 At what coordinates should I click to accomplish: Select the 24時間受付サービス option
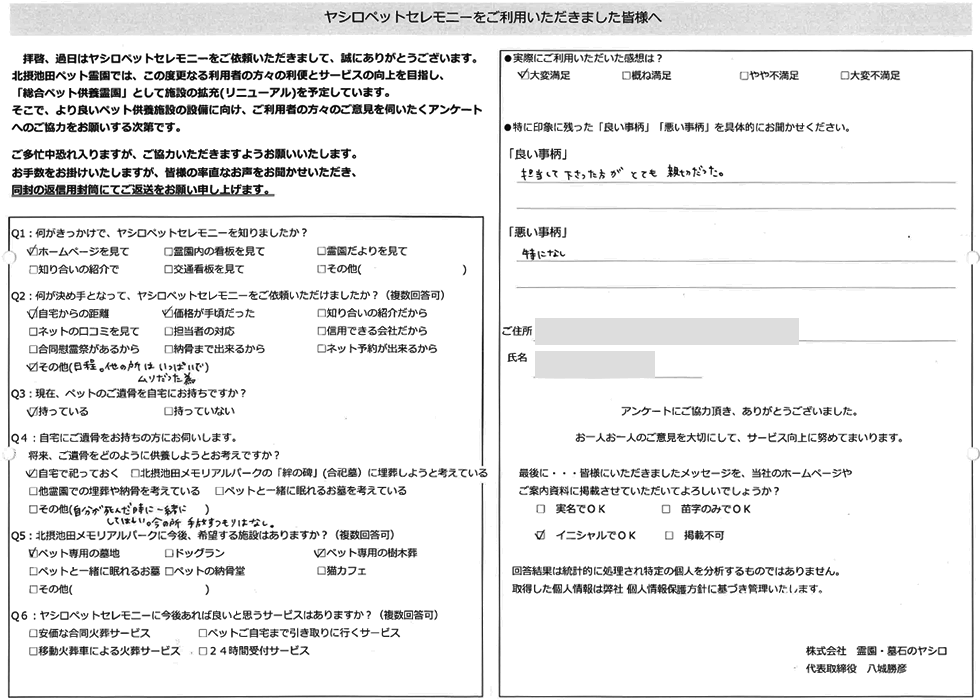coord(204,650)
